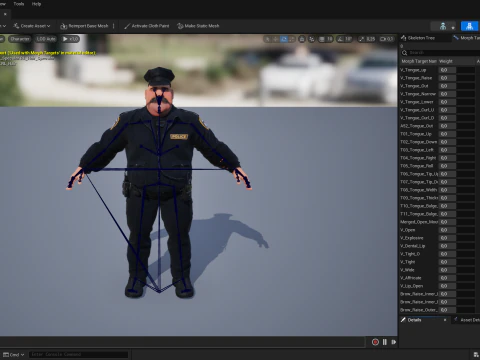This screenshot has width=480, height=360.
Task: Activate Cloth Paint tool
Action: click(147, 26)
